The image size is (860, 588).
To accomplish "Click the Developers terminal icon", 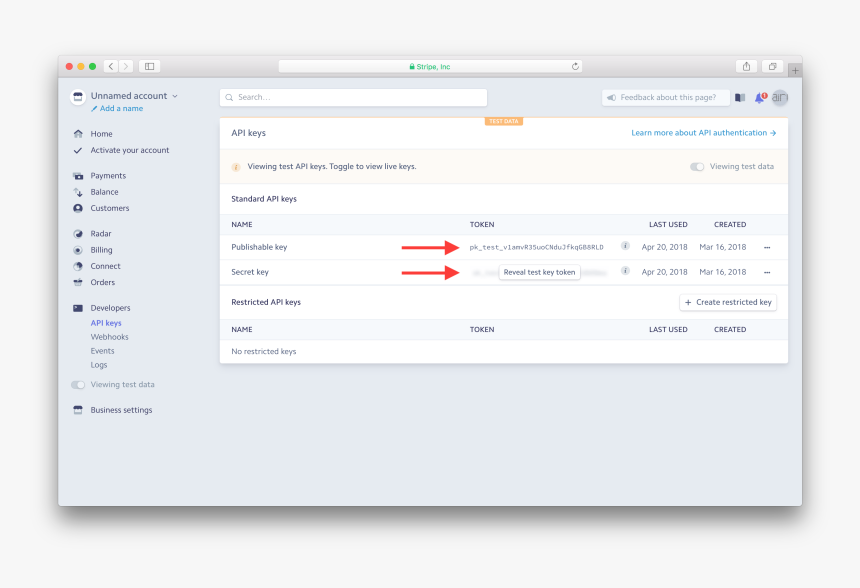I will click(78, 308).
